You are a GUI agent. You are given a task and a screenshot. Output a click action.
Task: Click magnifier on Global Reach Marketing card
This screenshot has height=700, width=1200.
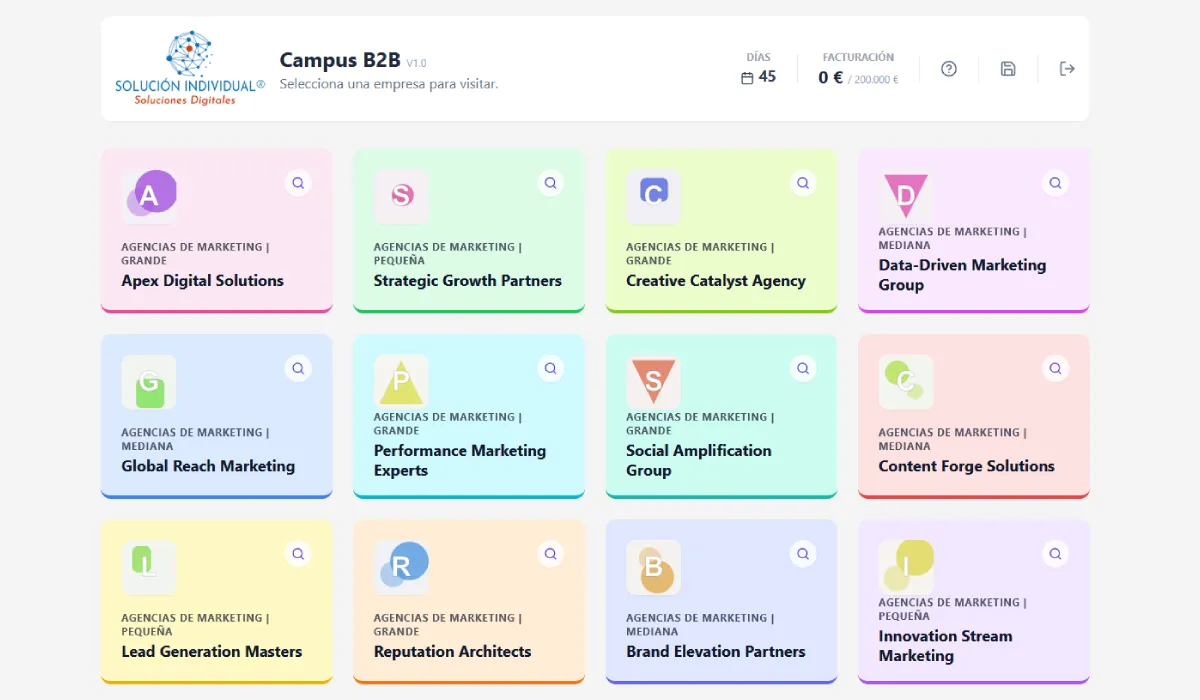298,368
